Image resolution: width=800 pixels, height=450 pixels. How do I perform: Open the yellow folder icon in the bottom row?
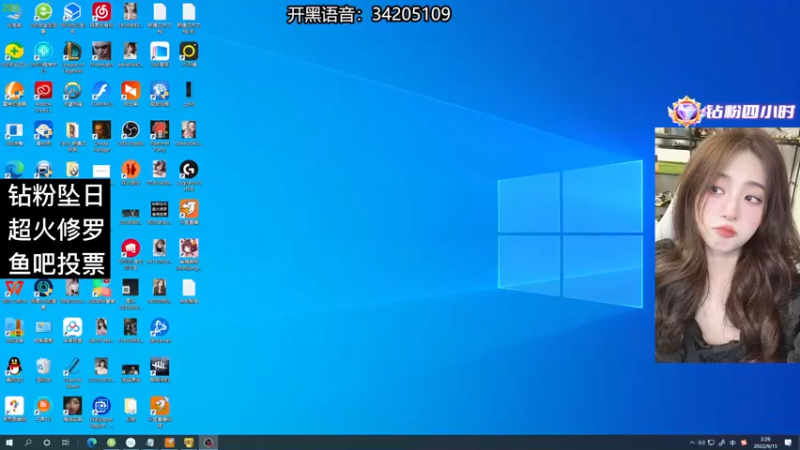pyautogui.click(x=131, y=406)
